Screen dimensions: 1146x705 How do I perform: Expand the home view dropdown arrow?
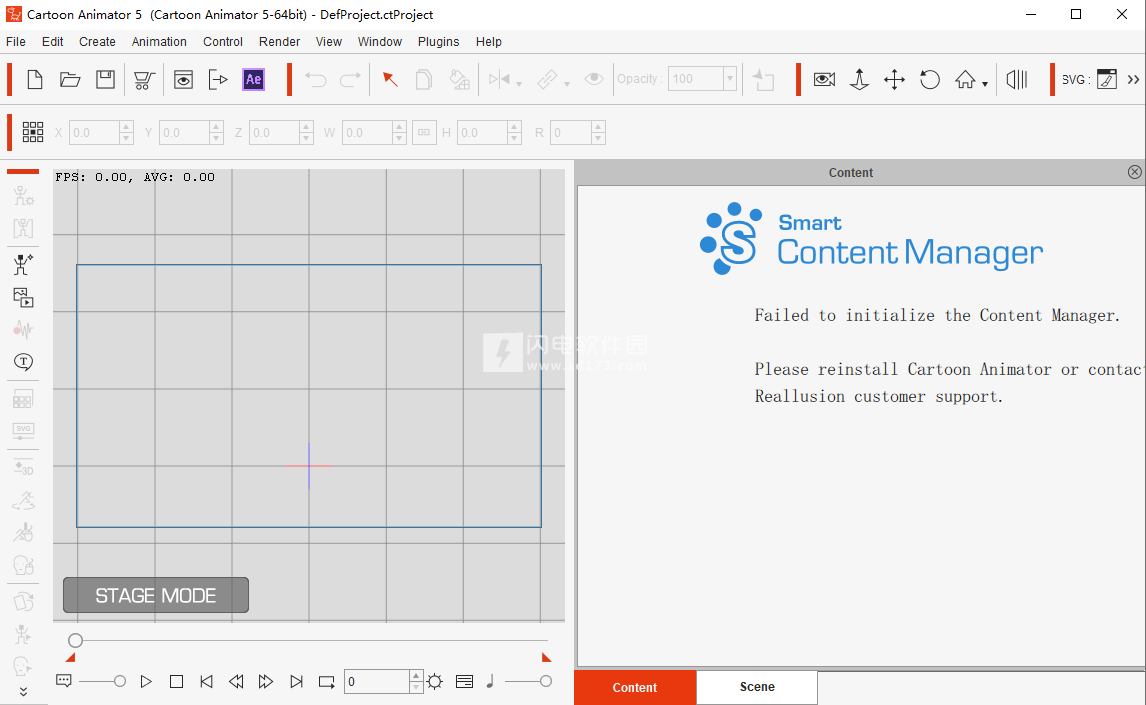coord(984,84)
